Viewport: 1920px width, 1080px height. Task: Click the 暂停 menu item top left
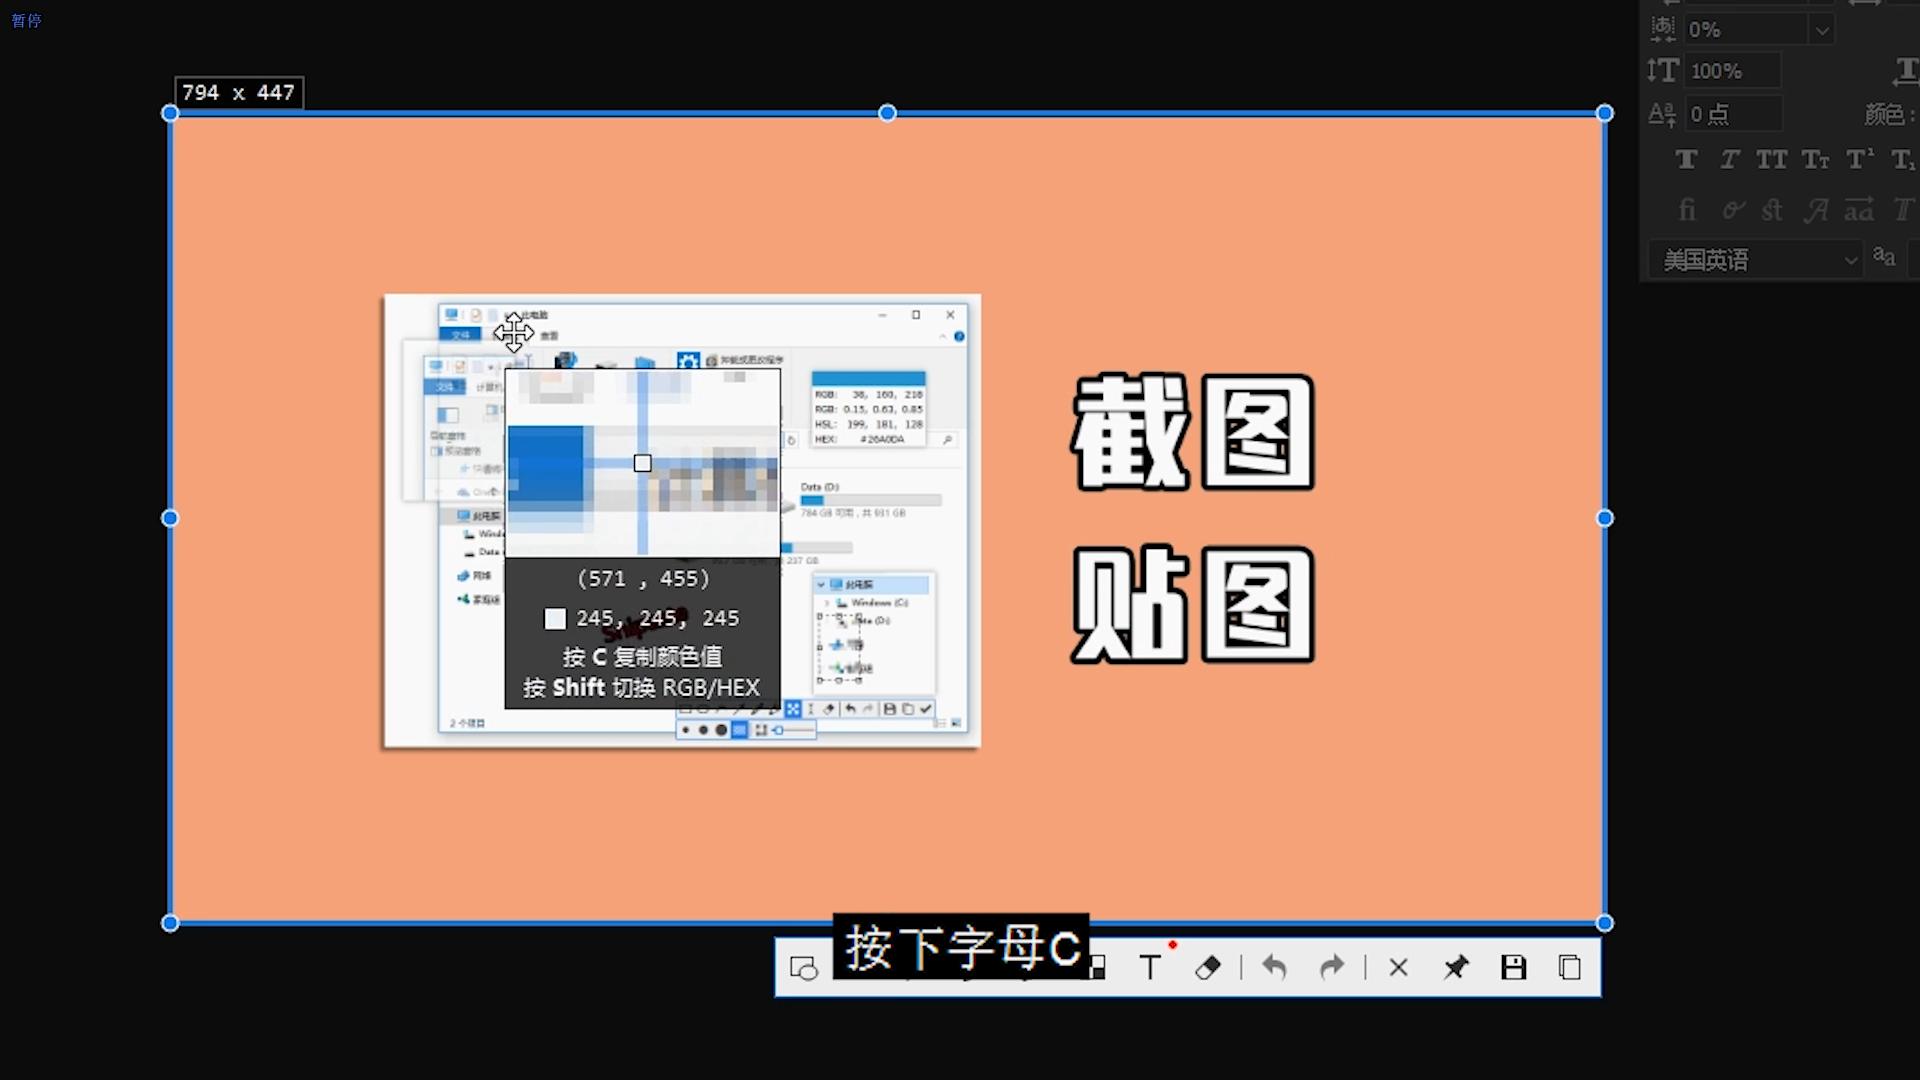[x=26, y=20]
